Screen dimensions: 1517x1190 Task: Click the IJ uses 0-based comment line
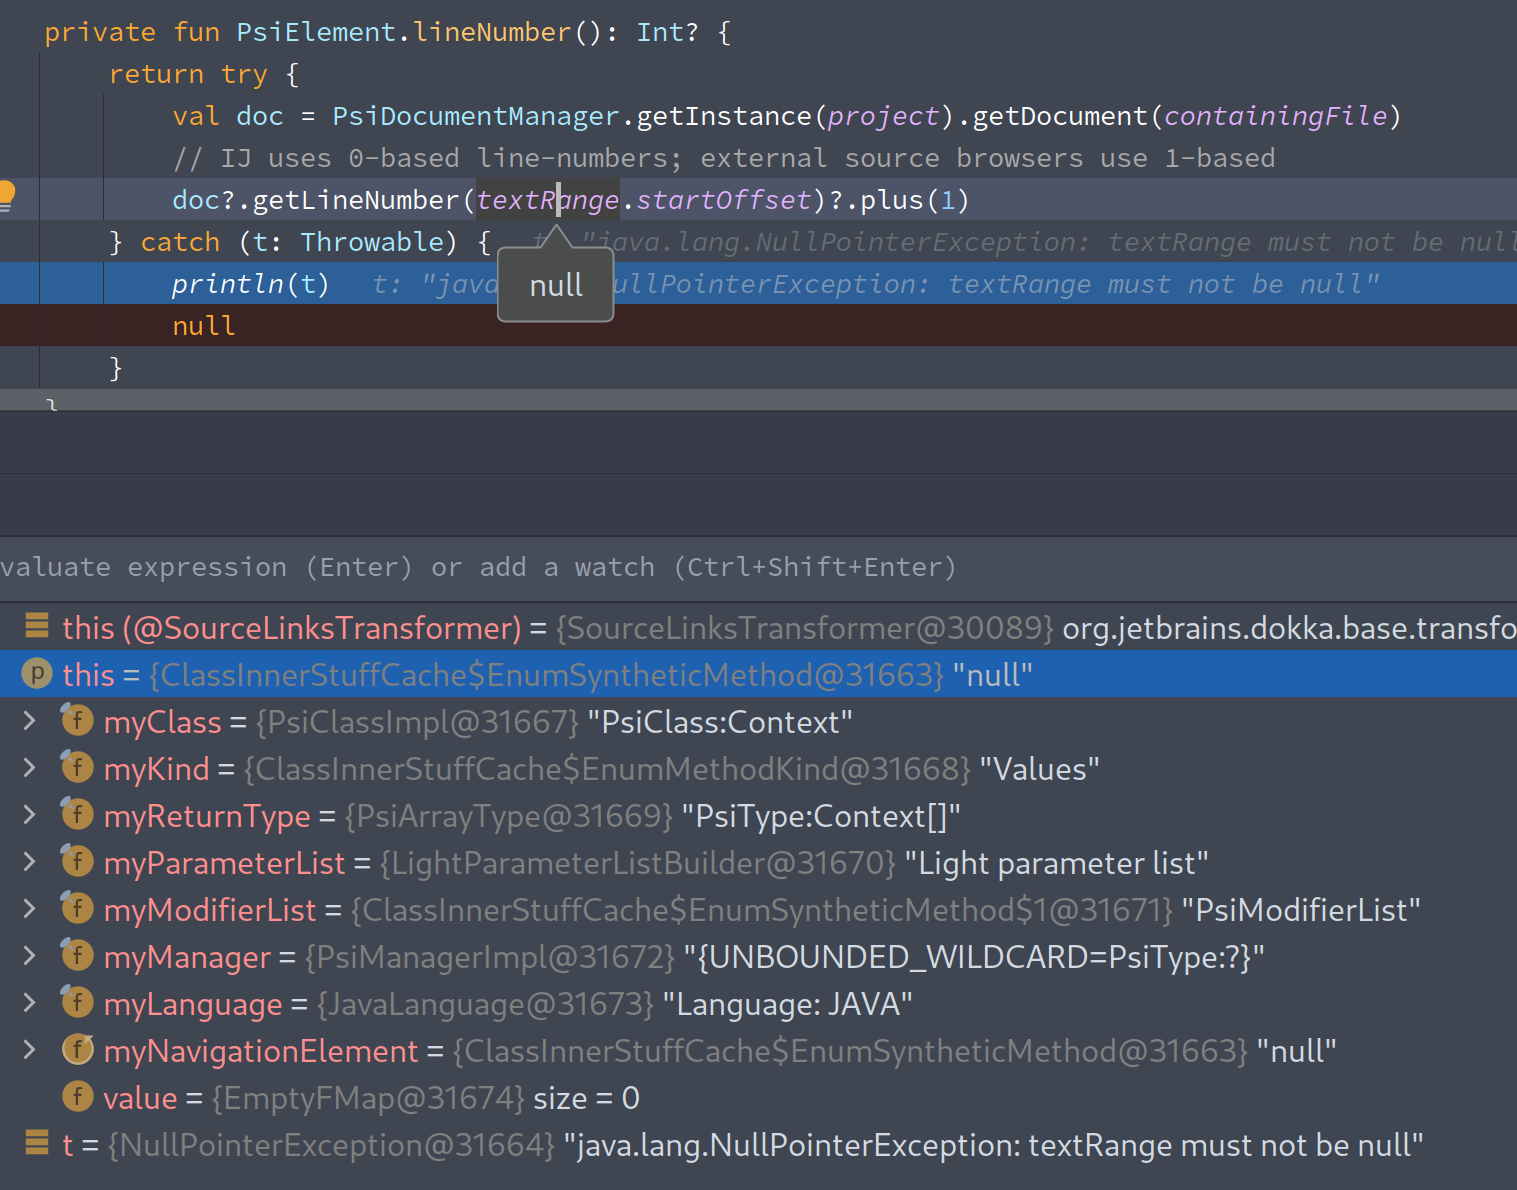pos(724,158)
